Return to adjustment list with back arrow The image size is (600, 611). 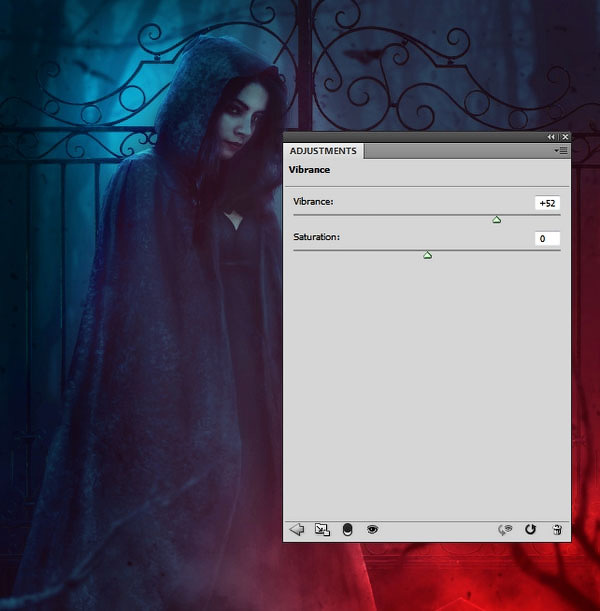297,529
